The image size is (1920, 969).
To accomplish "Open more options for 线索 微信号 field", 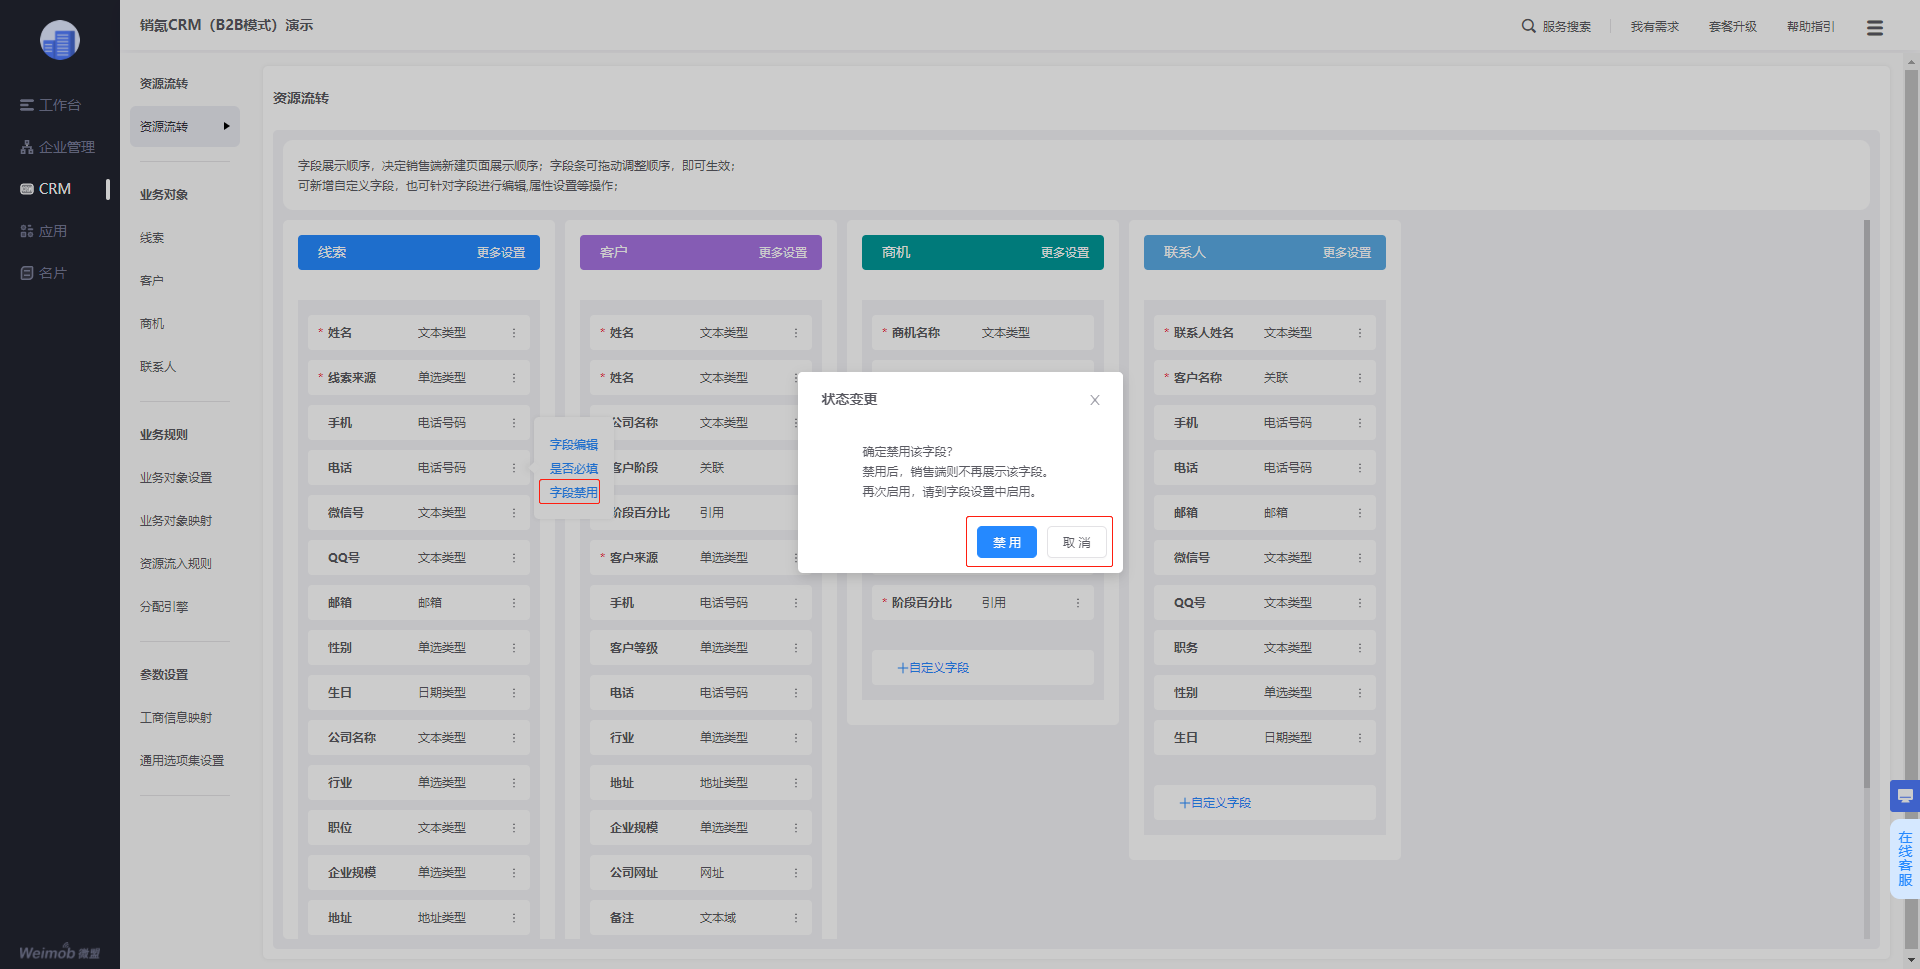I will pos(514,513).
